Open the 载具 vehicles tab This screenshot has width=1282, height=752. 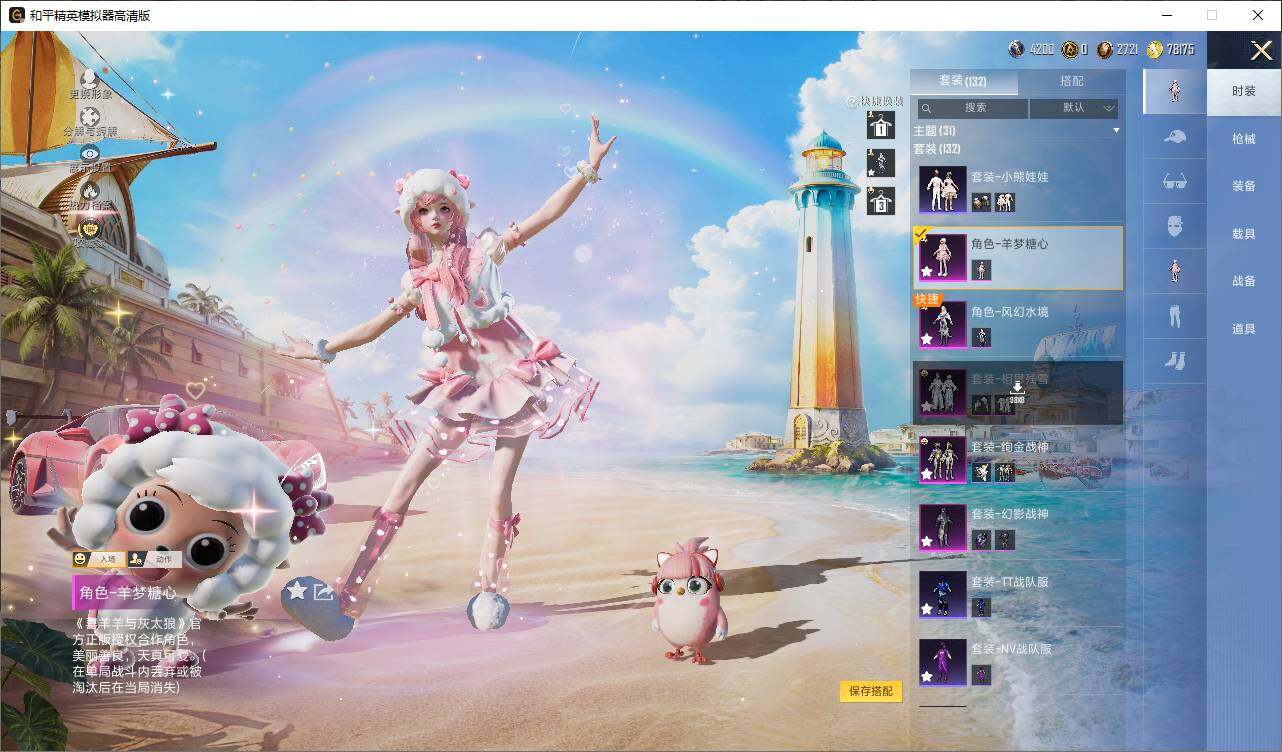(x=1244, y=234)
